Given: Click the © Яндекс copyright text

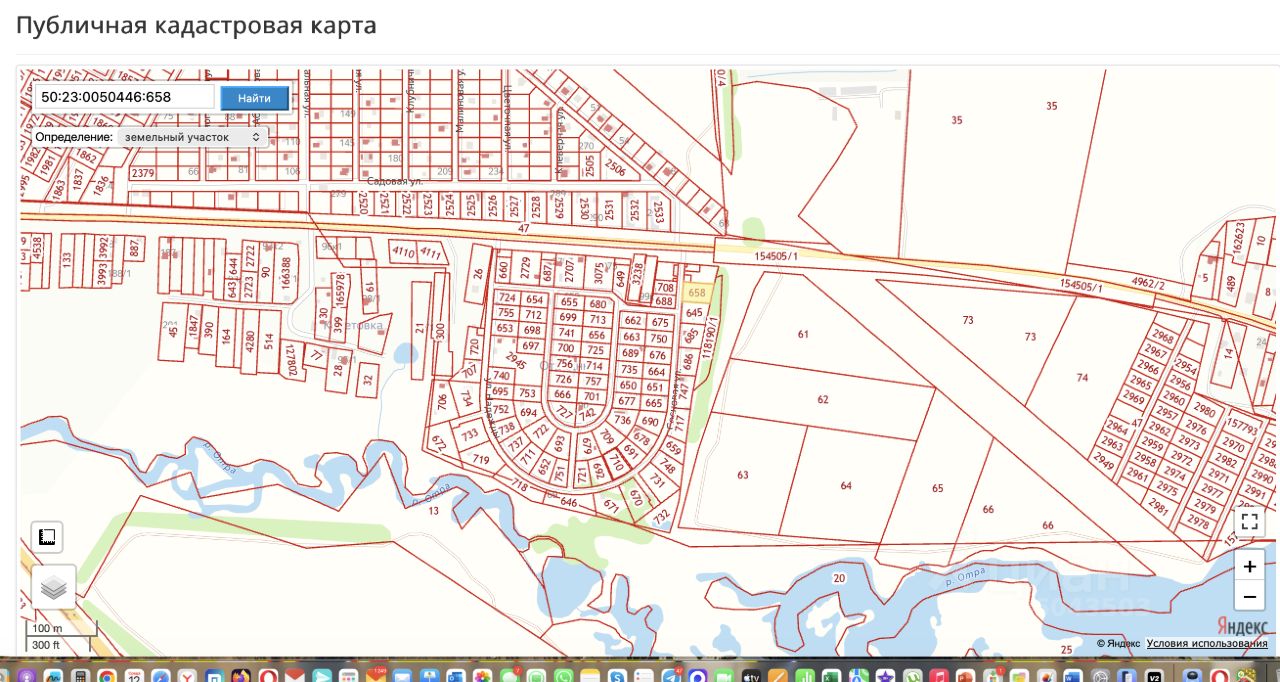Looking at the screenshot, I should click(1118, 644).
